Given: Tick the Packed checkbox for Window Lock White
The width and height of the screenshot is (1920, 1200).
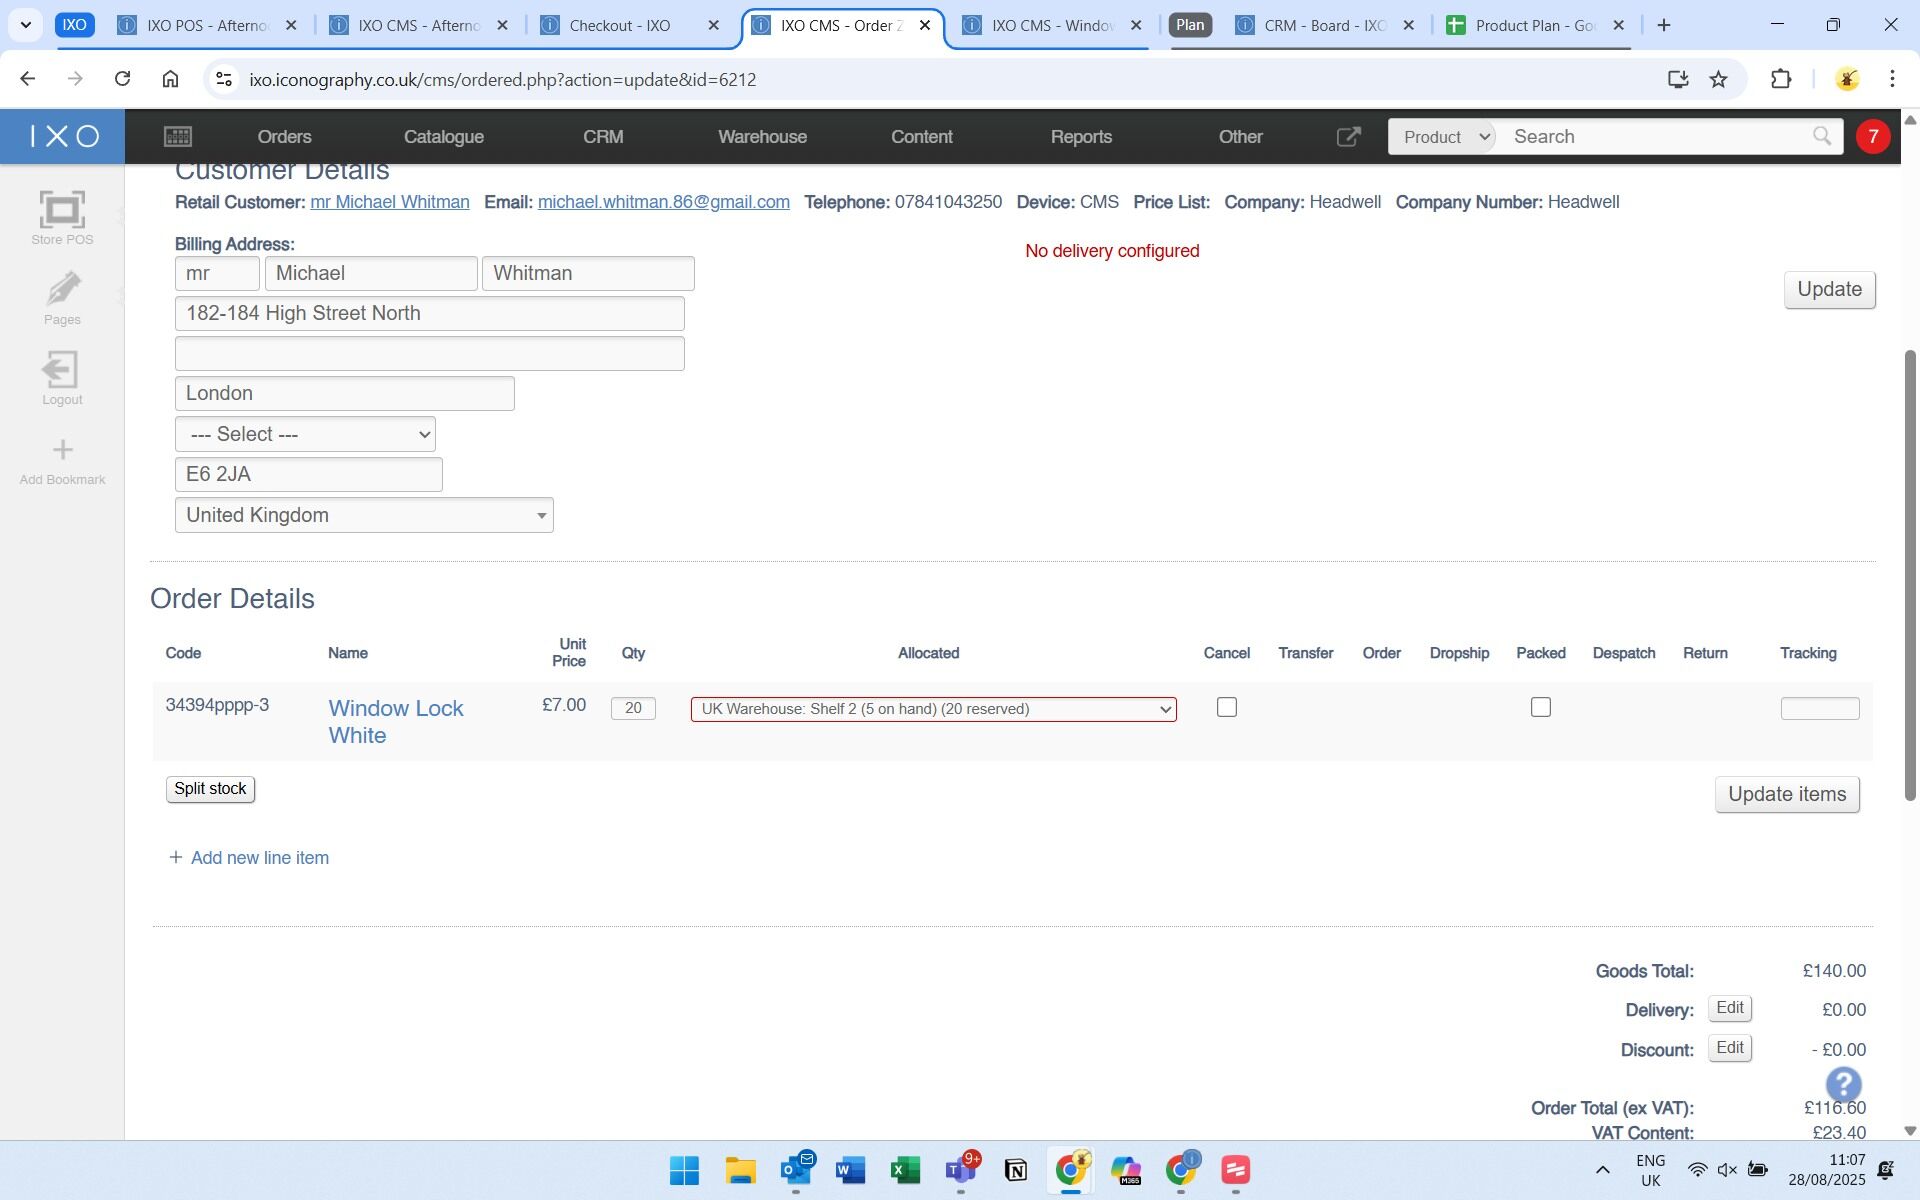Looking at the screenshot, I should tap(1541, 708).
